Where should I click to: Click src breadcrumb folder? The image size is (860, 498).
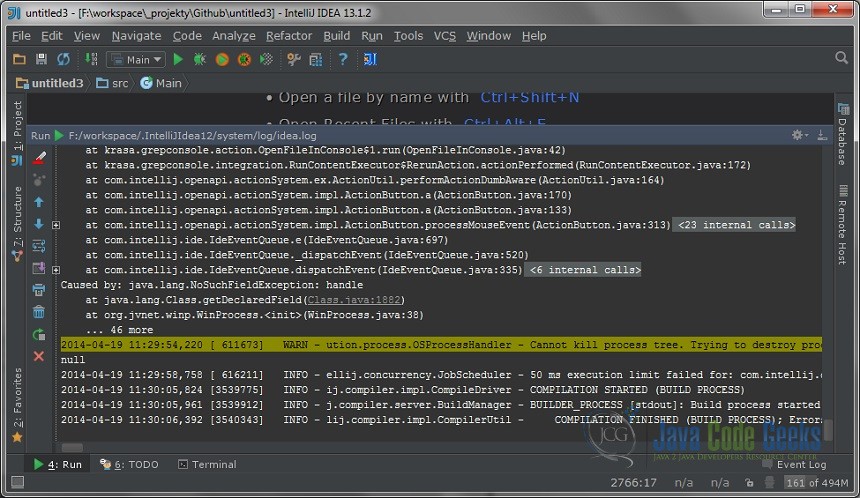coord(112,83)
